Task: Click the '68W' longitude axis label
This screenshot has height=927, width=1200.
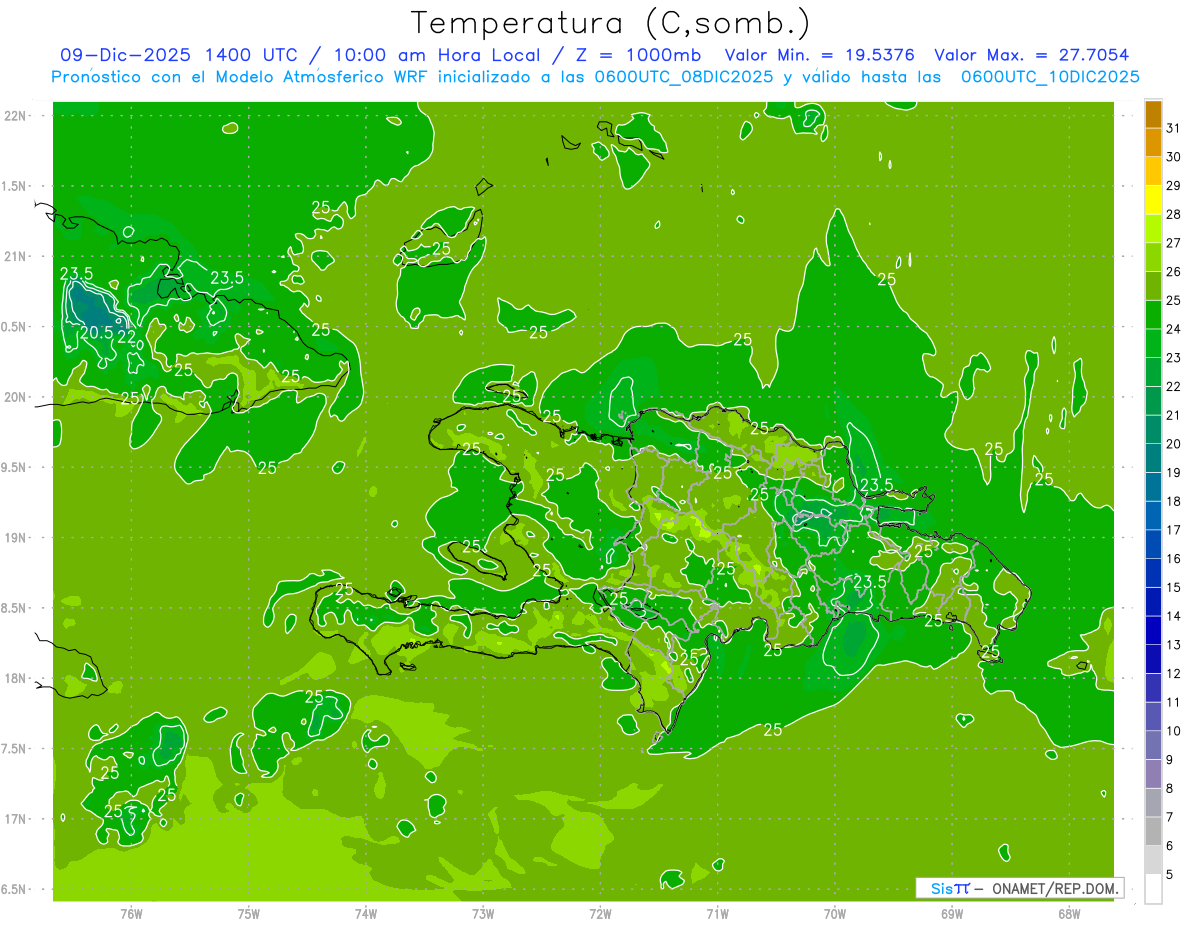Action: coord(1069,913)
